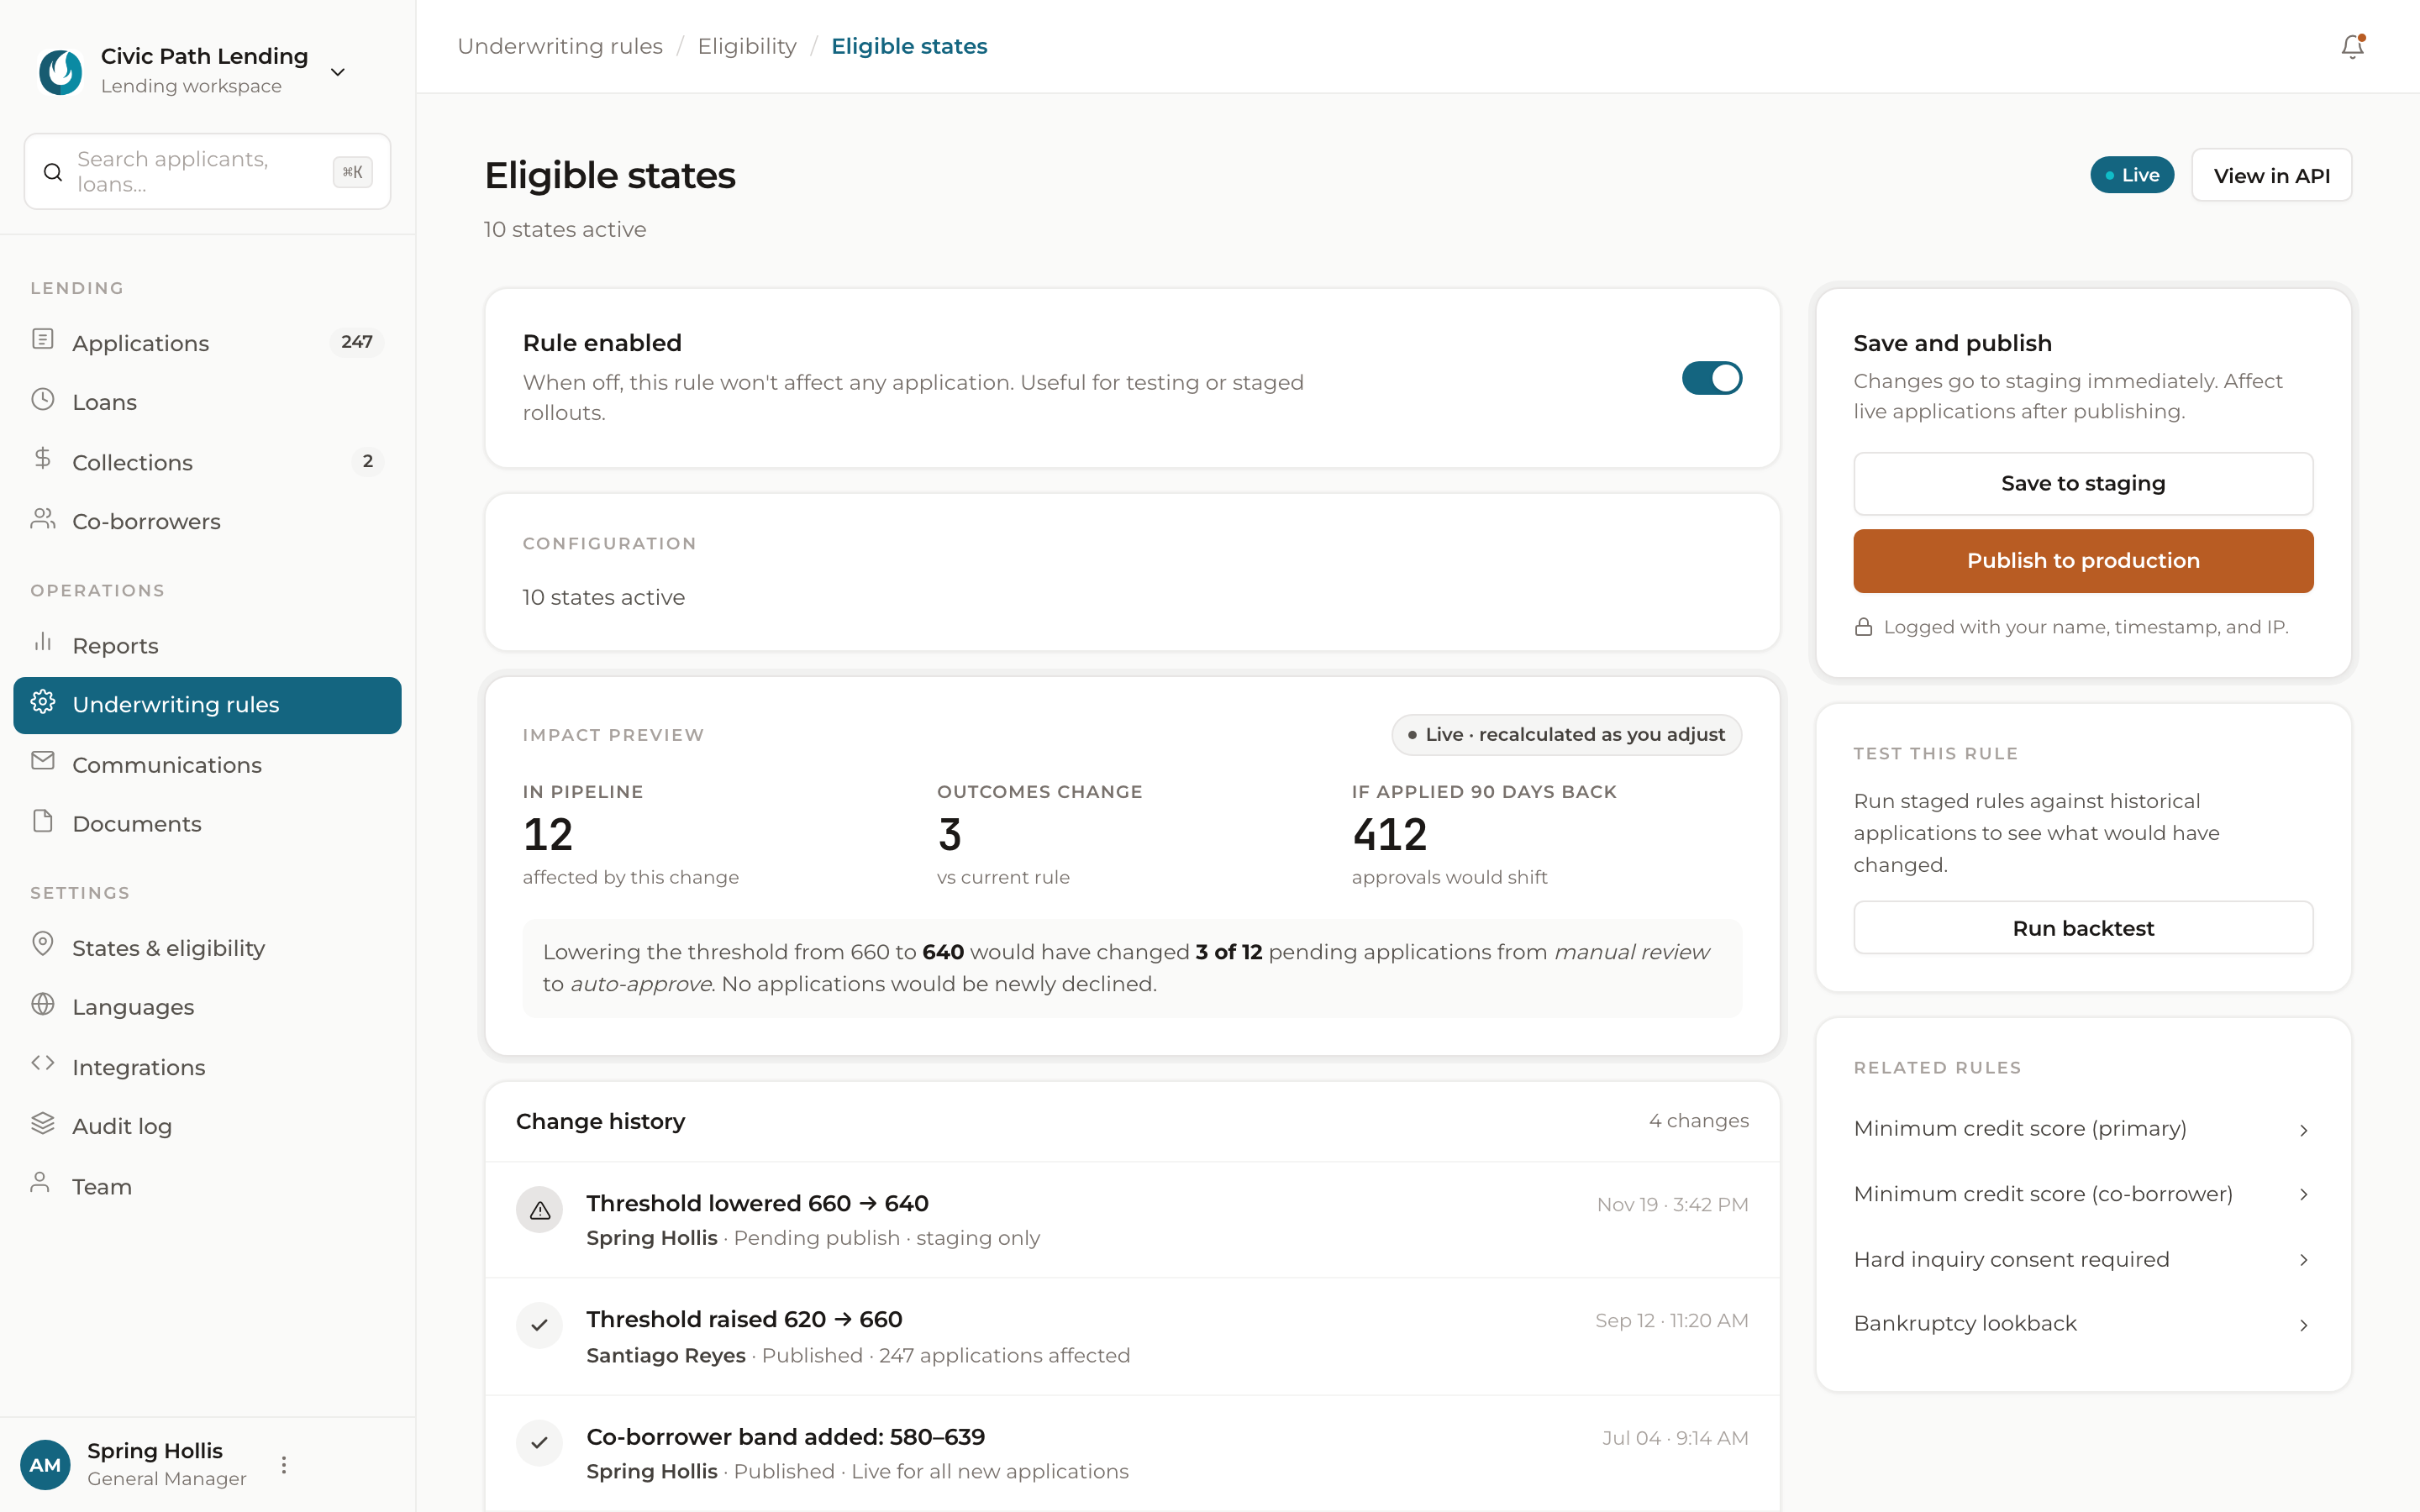This screenshot has width=2420, height=1512.
Task: Click the Underwriting rules gear icon
Action: [43, 703]
